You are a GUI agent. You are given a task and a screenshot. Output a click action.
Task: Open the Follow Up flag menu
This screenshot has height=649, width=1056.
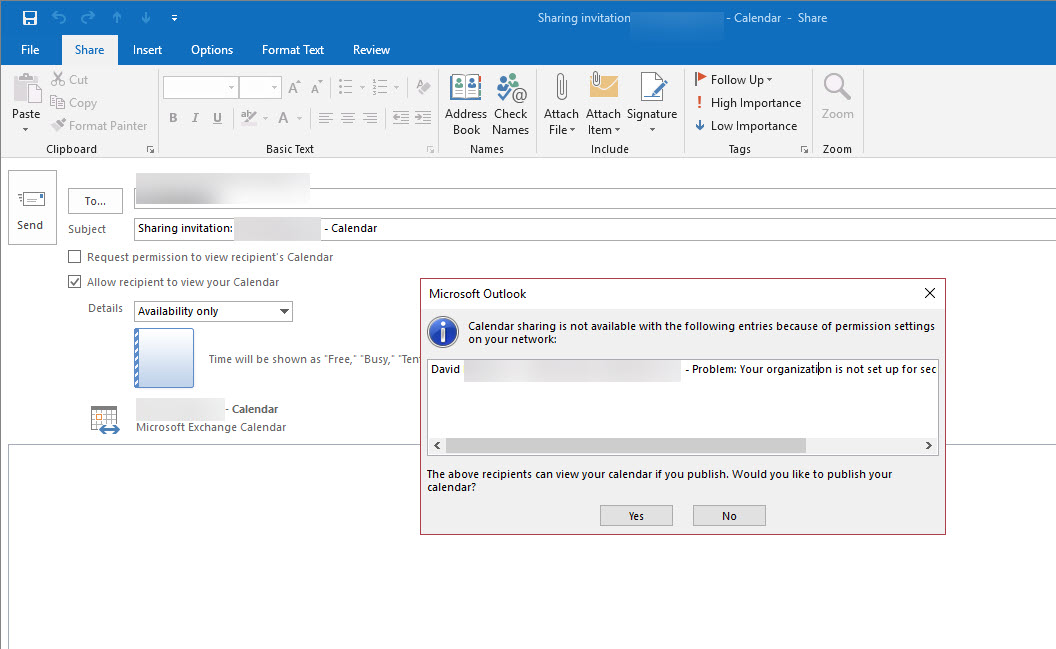(733, 79)
